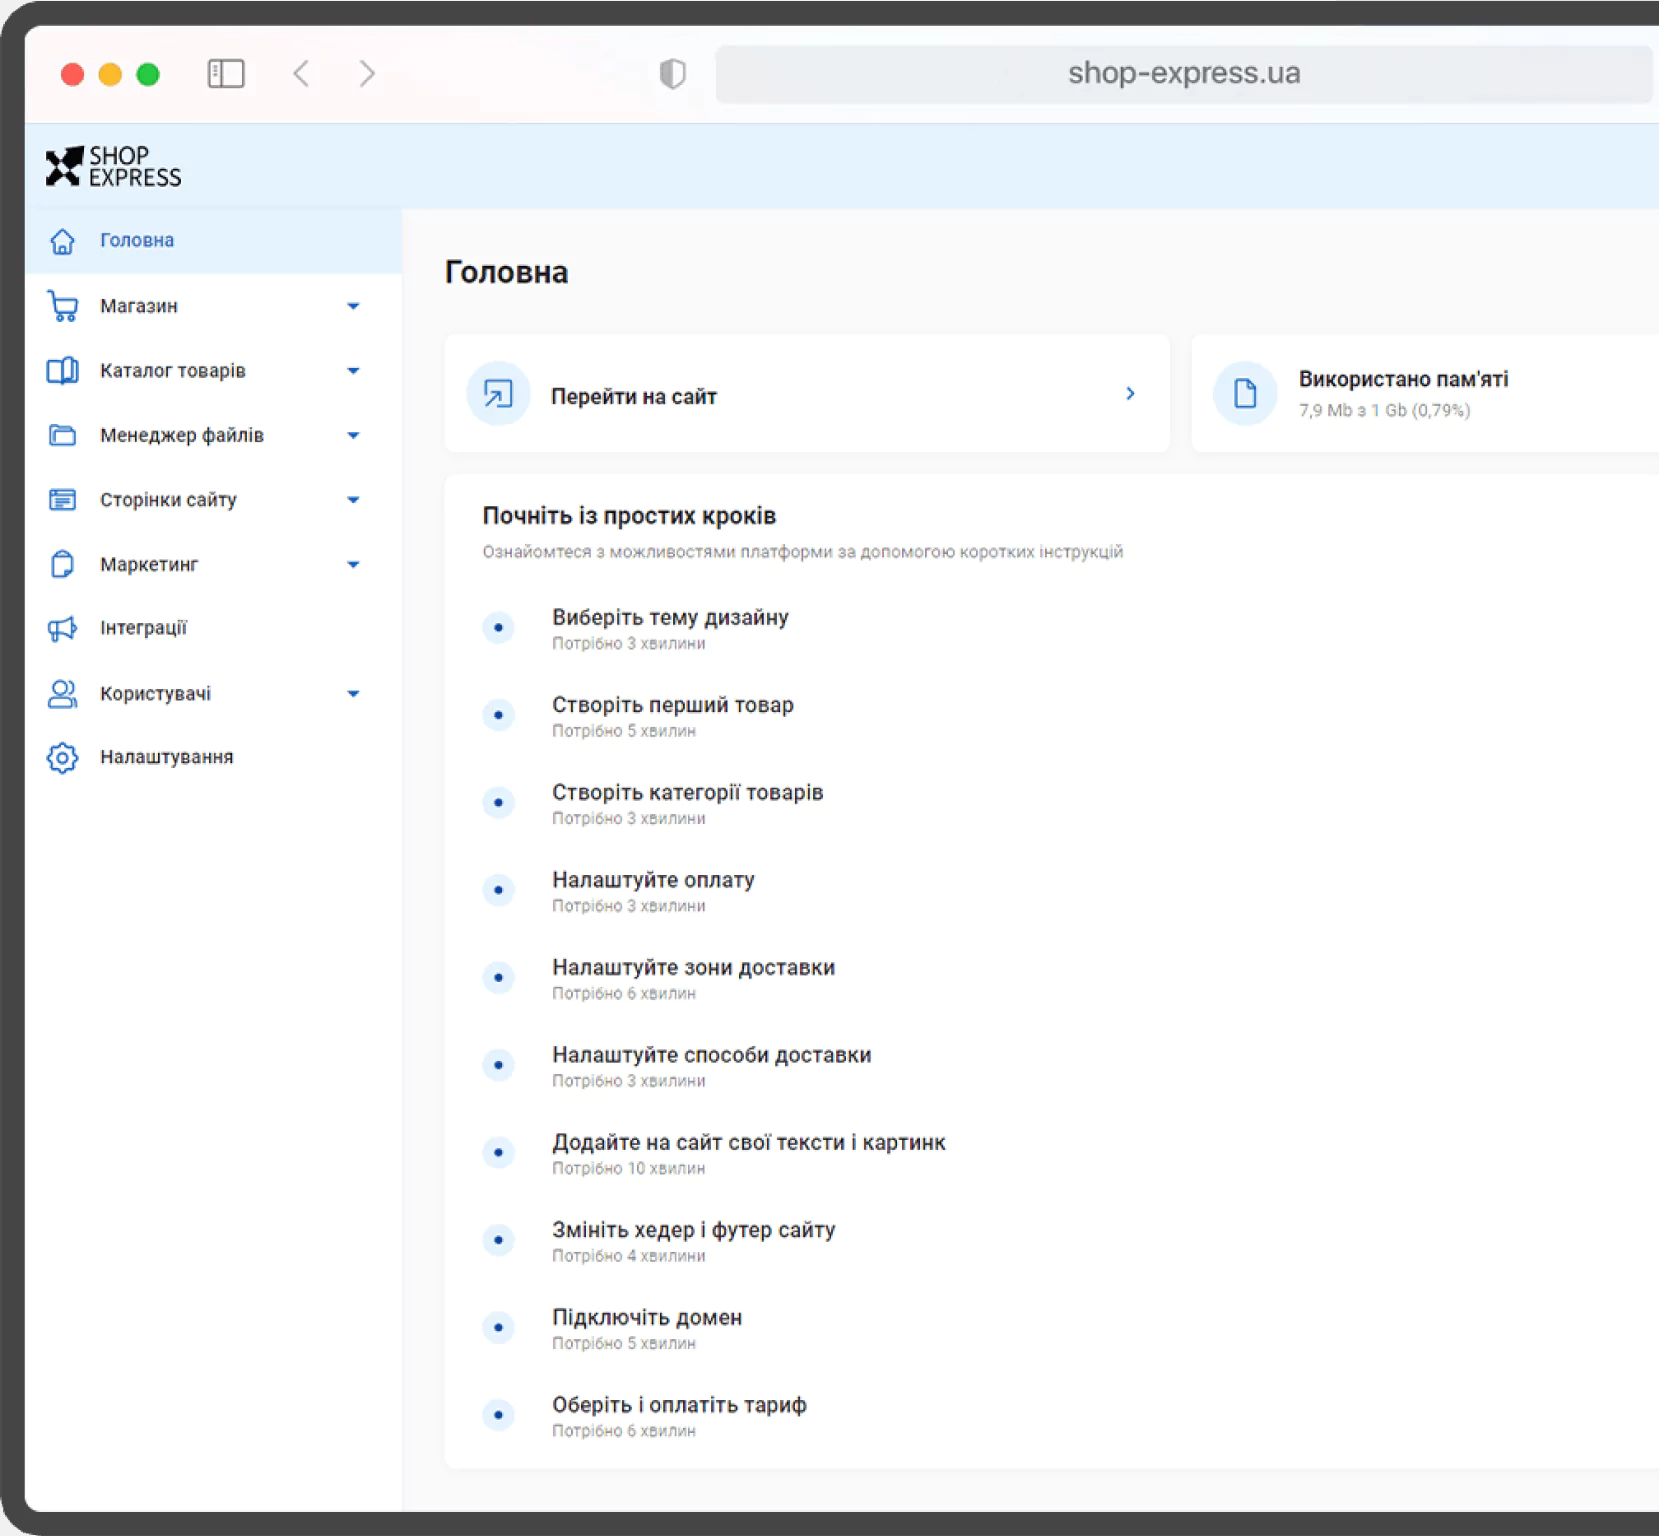The width and height of the screenshot is (1659, 1536).
Task: Click the text 'Потрібно 4 хвилини'
Action: (x=628, y=1256)
